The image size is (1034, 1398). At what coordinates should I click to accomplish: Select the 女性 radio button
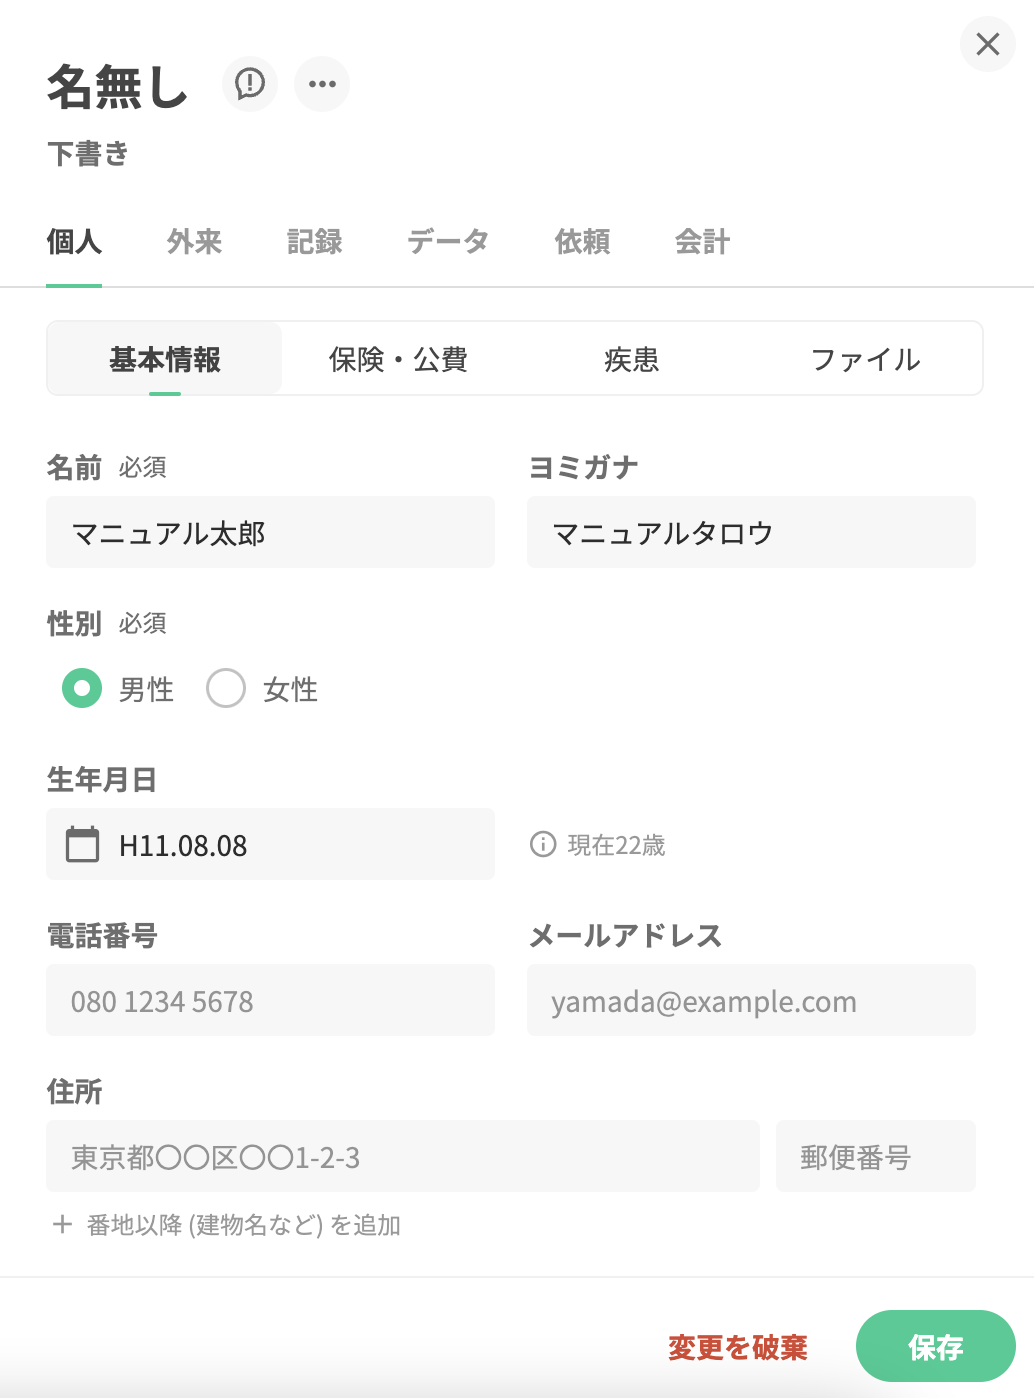226,688
